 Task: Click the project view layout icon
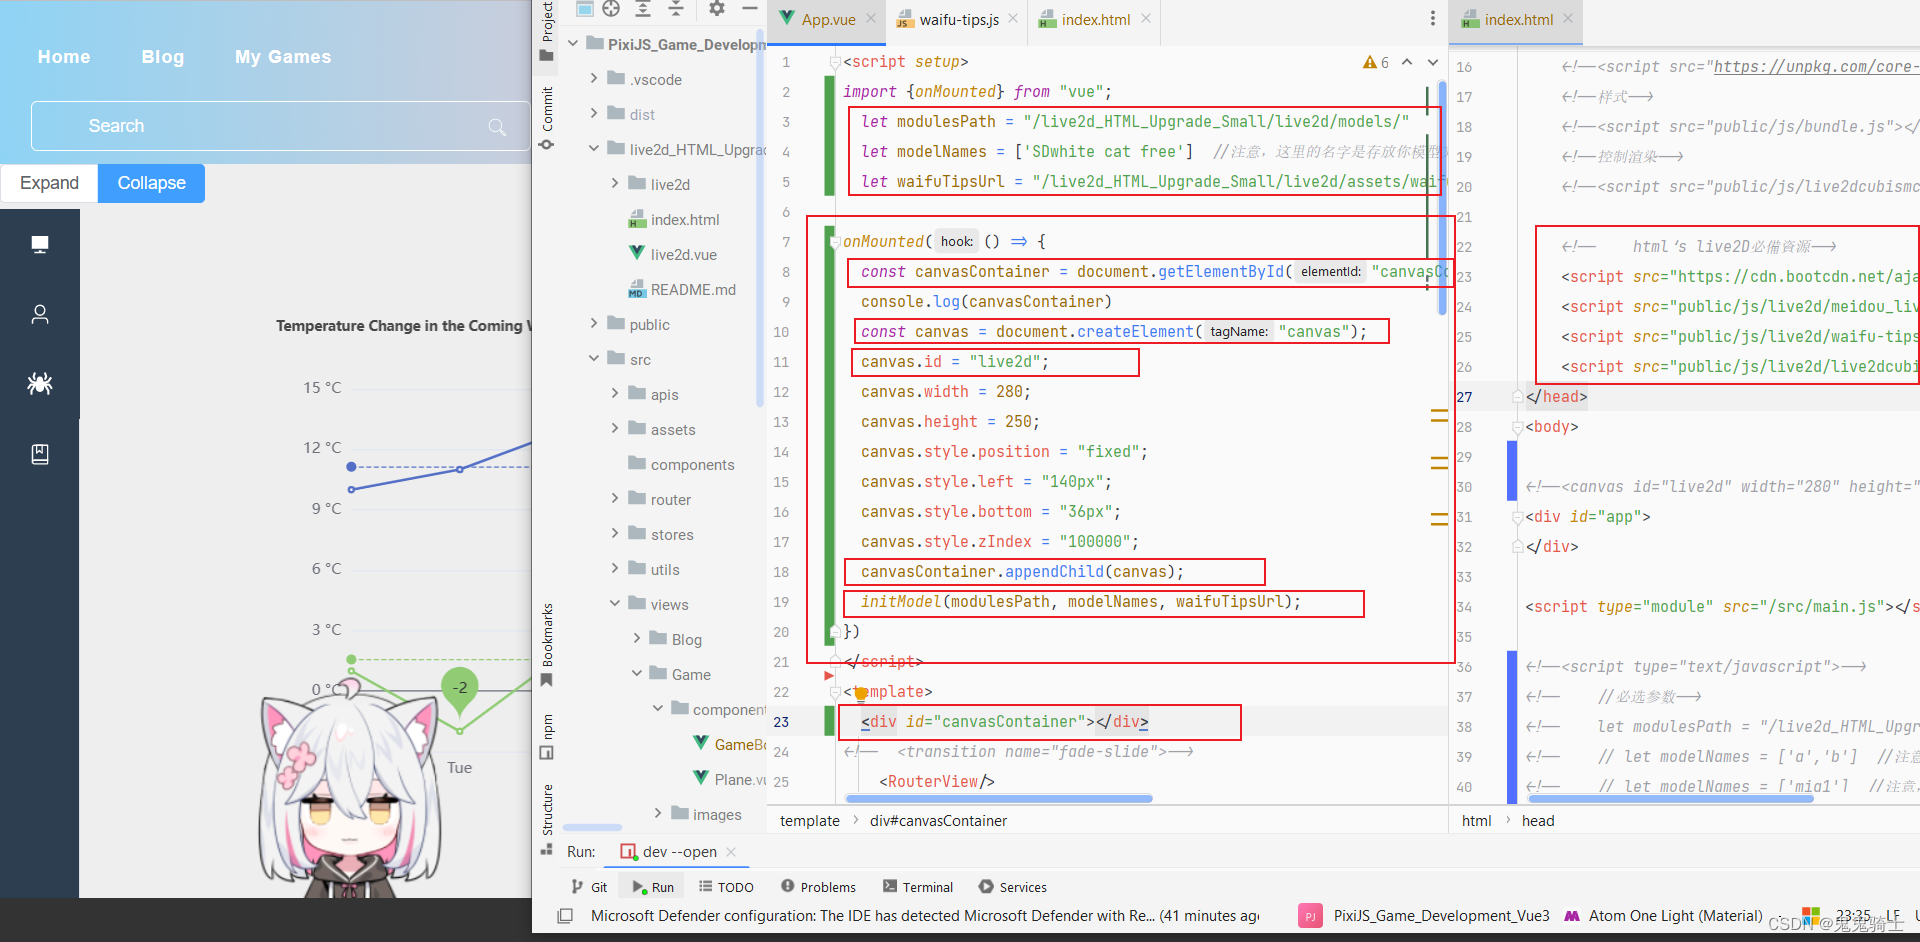tap(585, 9)
